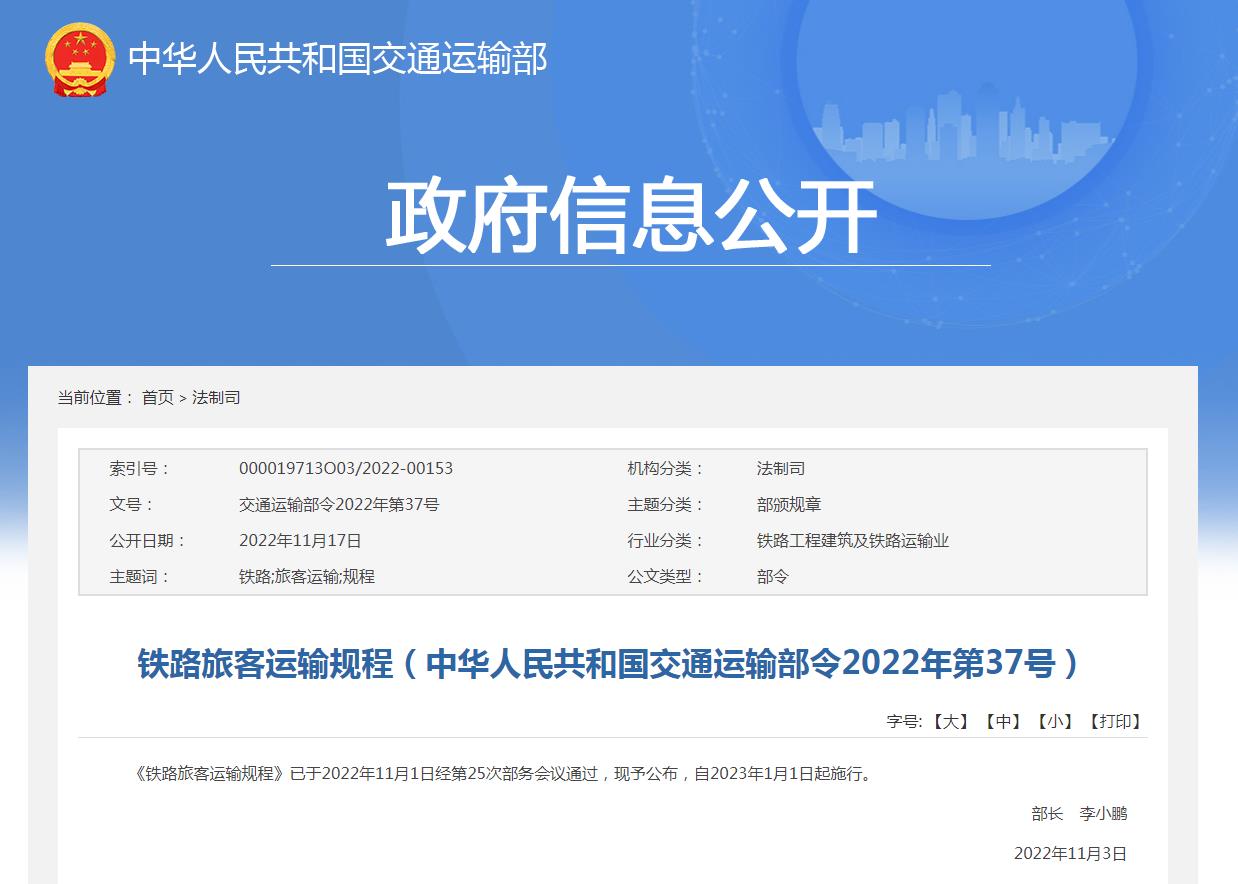1238x884 pixels.
Task: Click 法制司 in the 机构分类 row
Action: click(781, 468)
